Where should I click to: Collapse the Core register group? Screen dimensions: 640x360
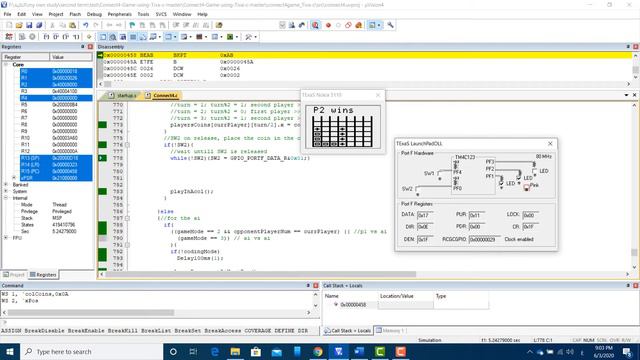pos(6,64)
